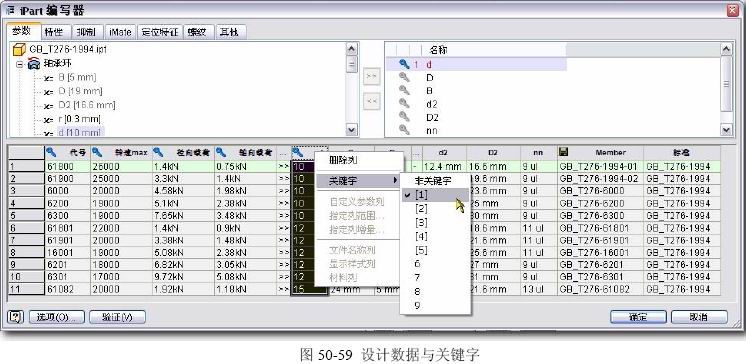Click the key icon in 径向载荷 column header

point(158,152)
